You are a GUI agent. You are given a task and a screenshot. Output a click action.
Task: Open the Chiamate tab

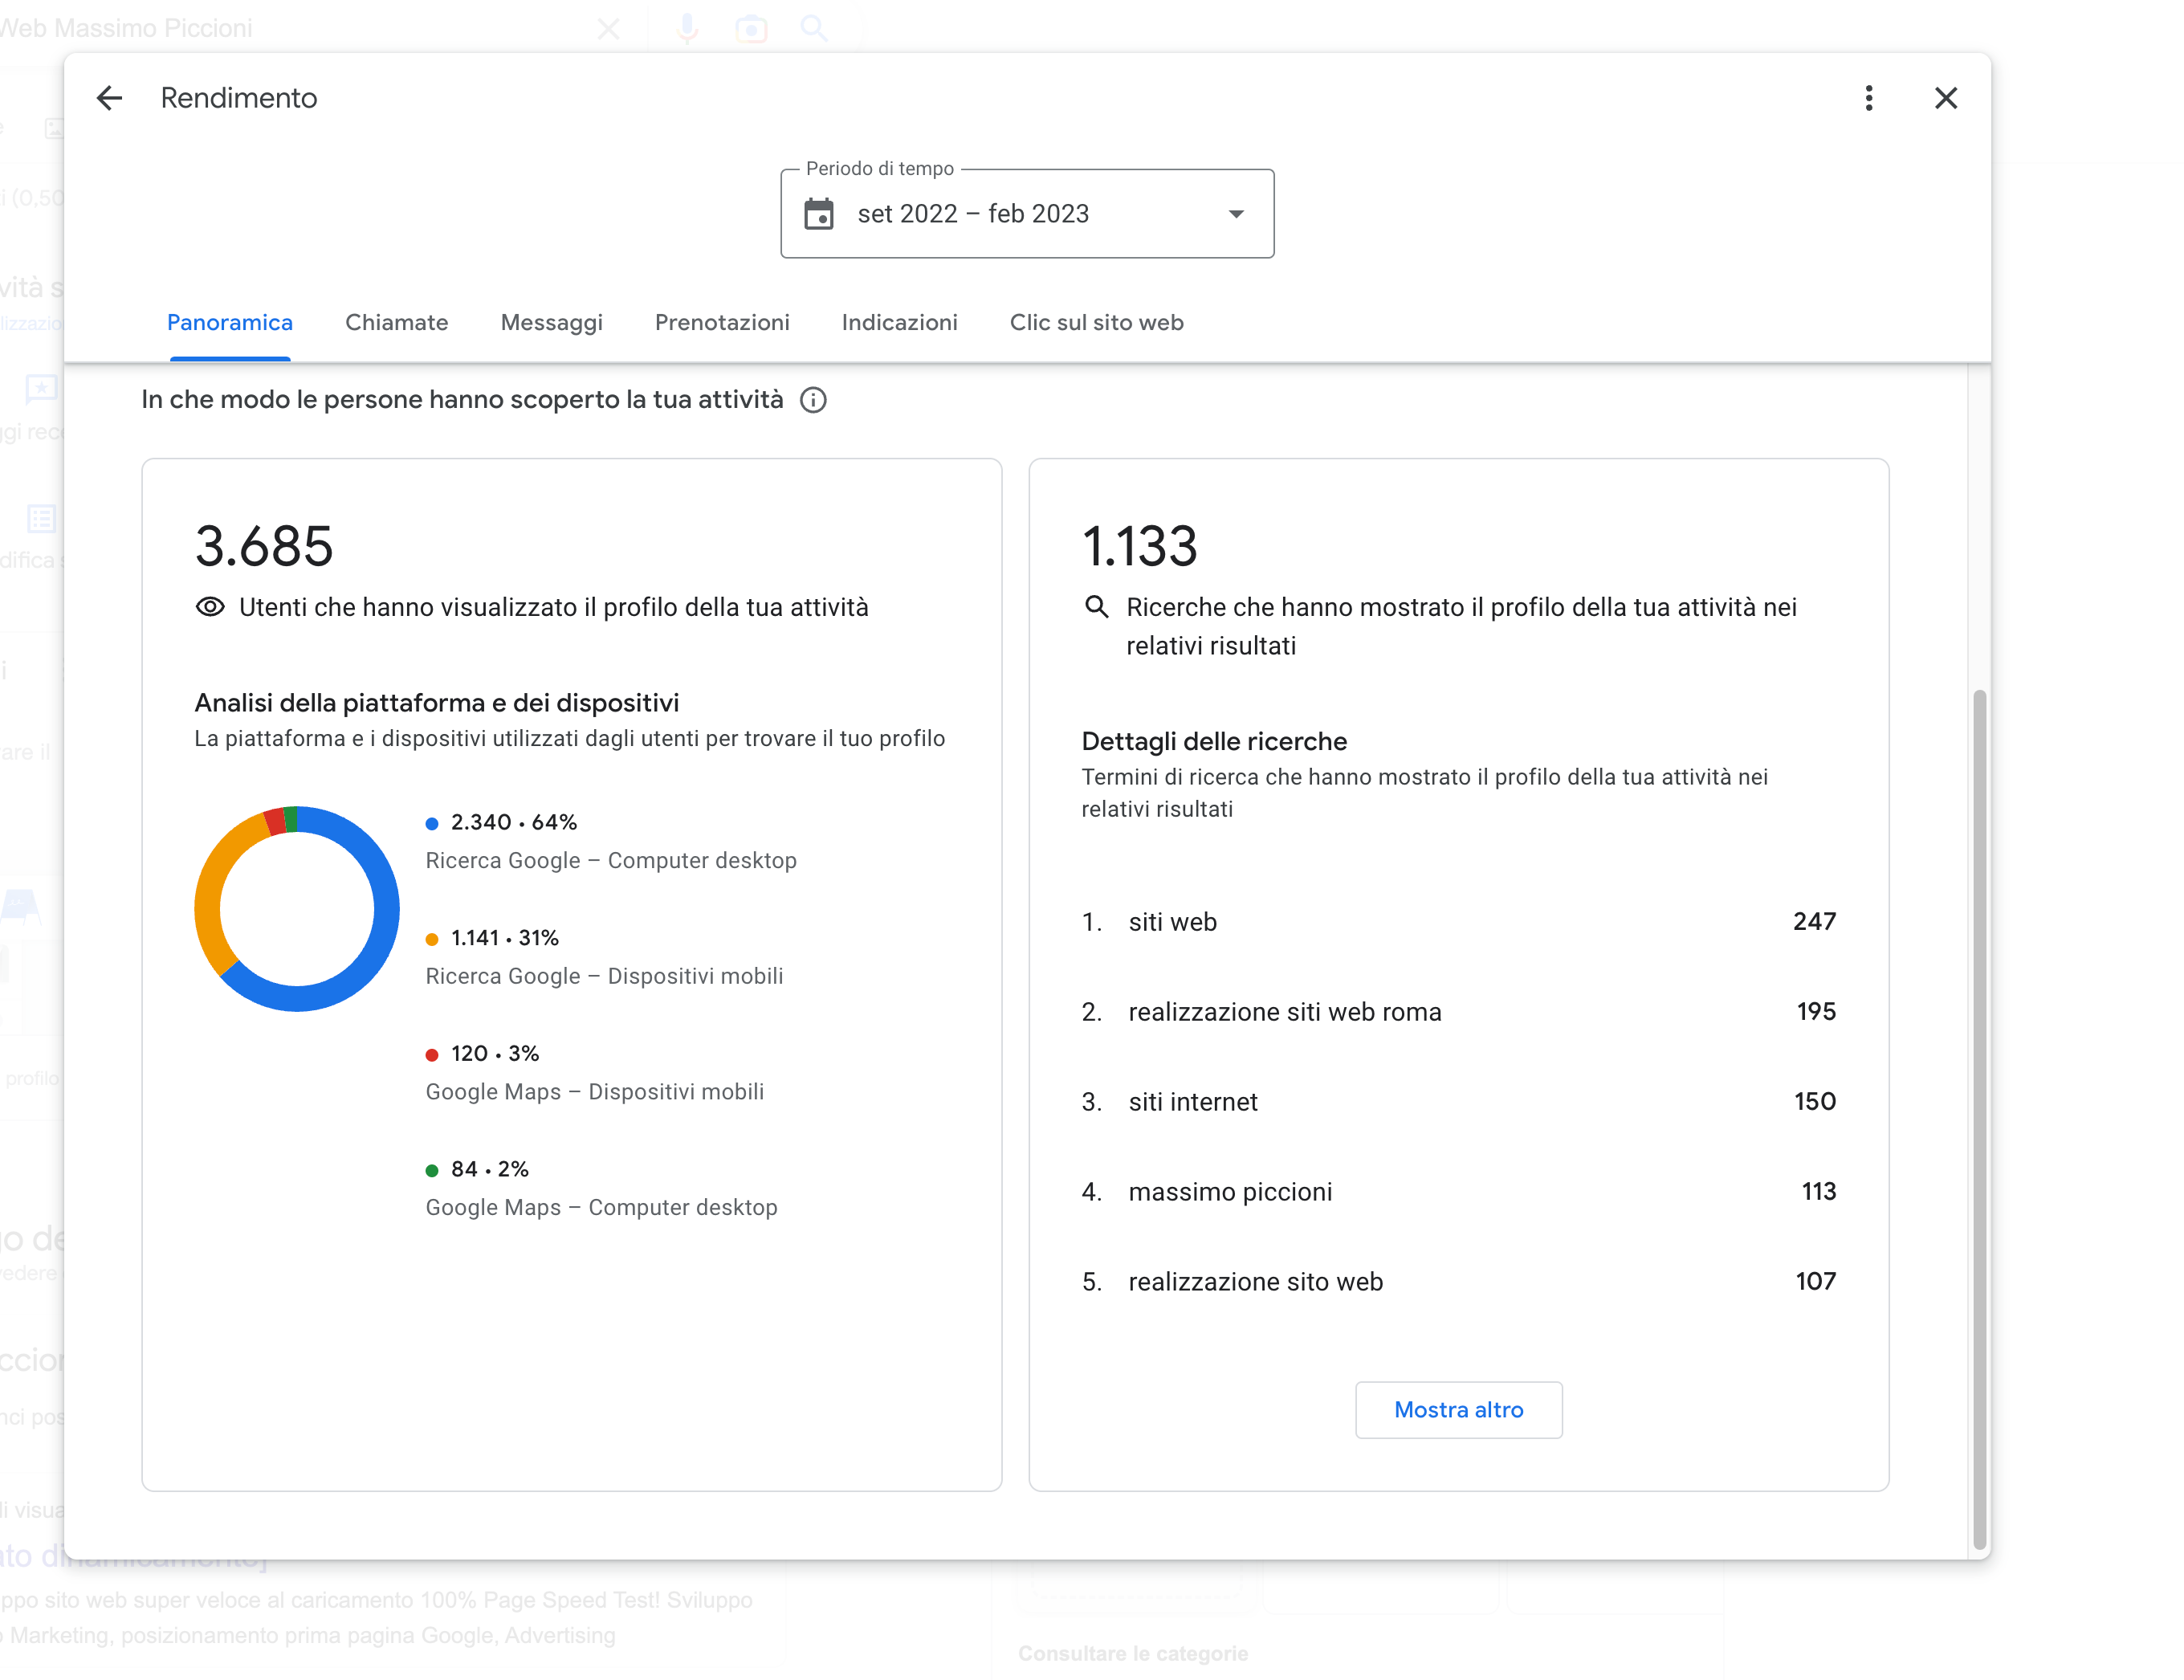tap(397, 323)
